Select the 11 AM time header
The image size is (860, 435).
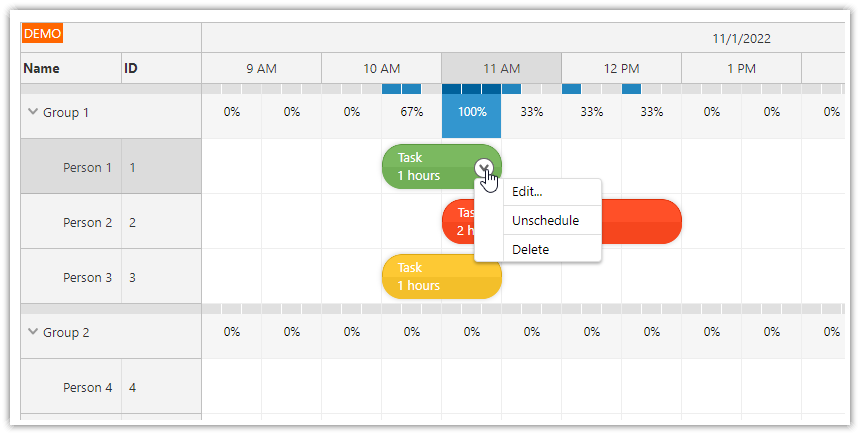(x=501, y=69)
